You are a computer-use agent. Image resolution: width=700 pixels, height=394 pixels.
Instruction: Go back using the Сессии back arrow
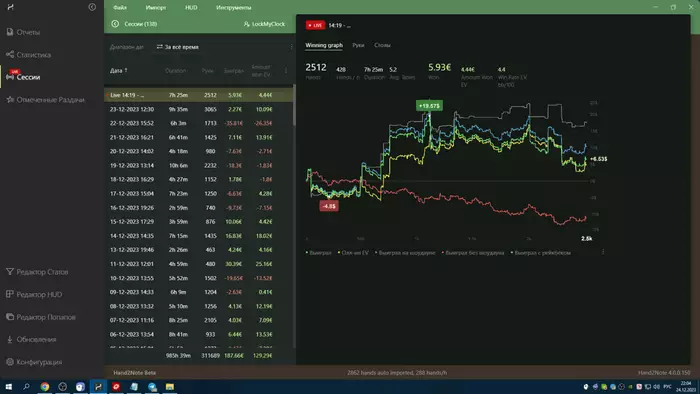tap(115, 24)
